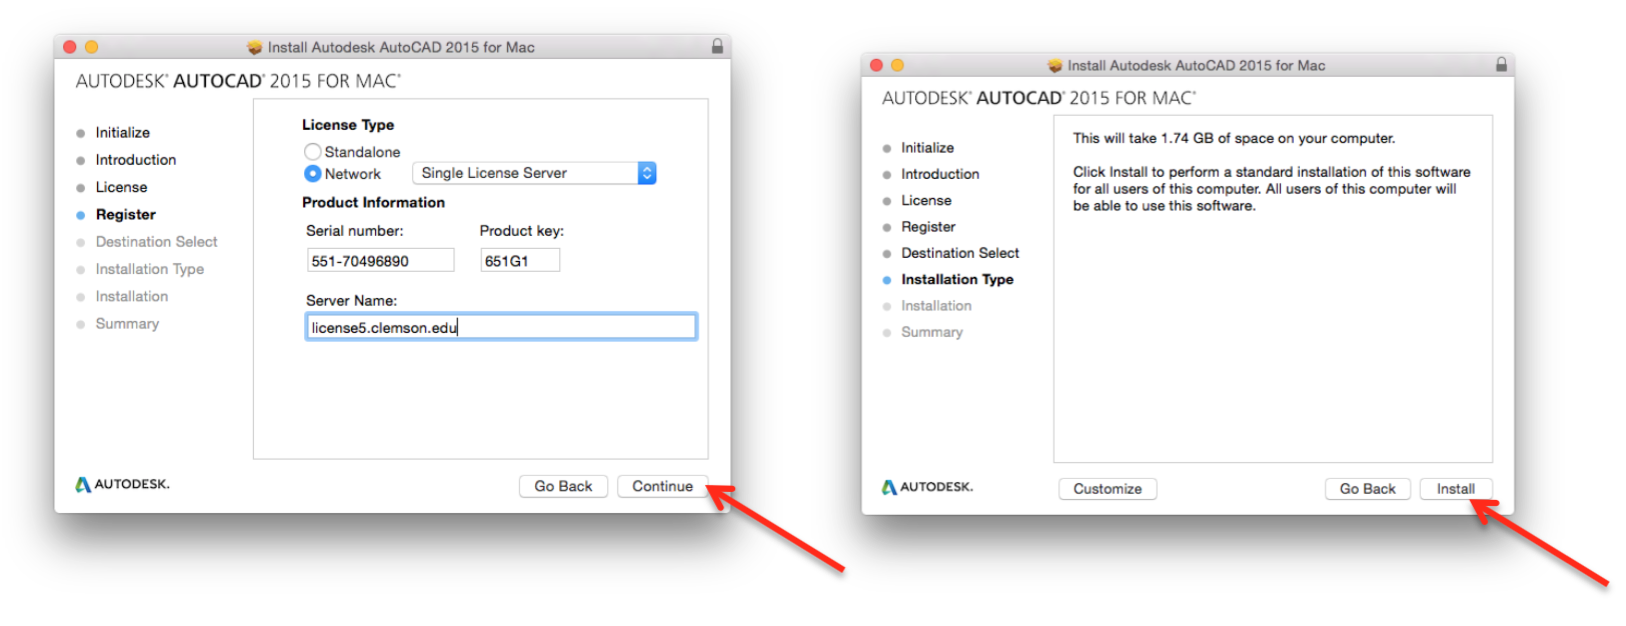This screenshot has width=1626, height=626.
Task: Close the Register installer window
Action: tap(69, 47)
